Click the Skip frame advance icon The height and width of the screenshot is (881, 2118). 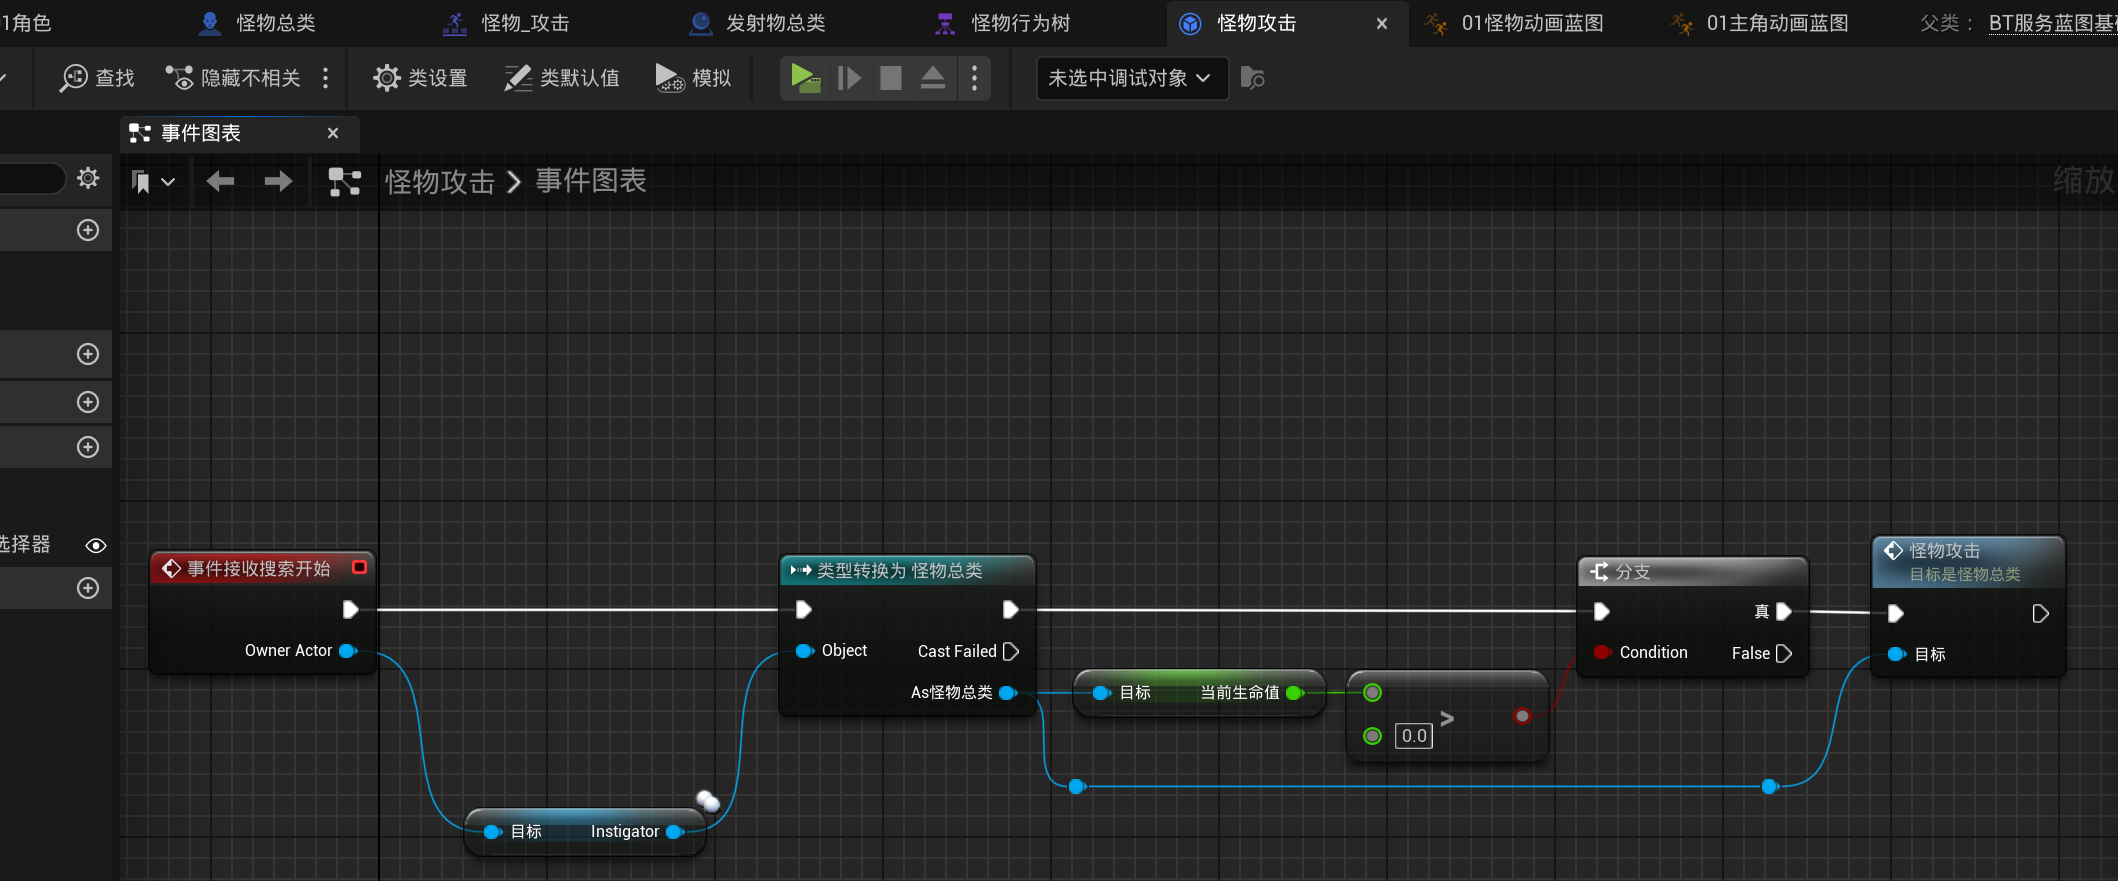pos(849,78)
